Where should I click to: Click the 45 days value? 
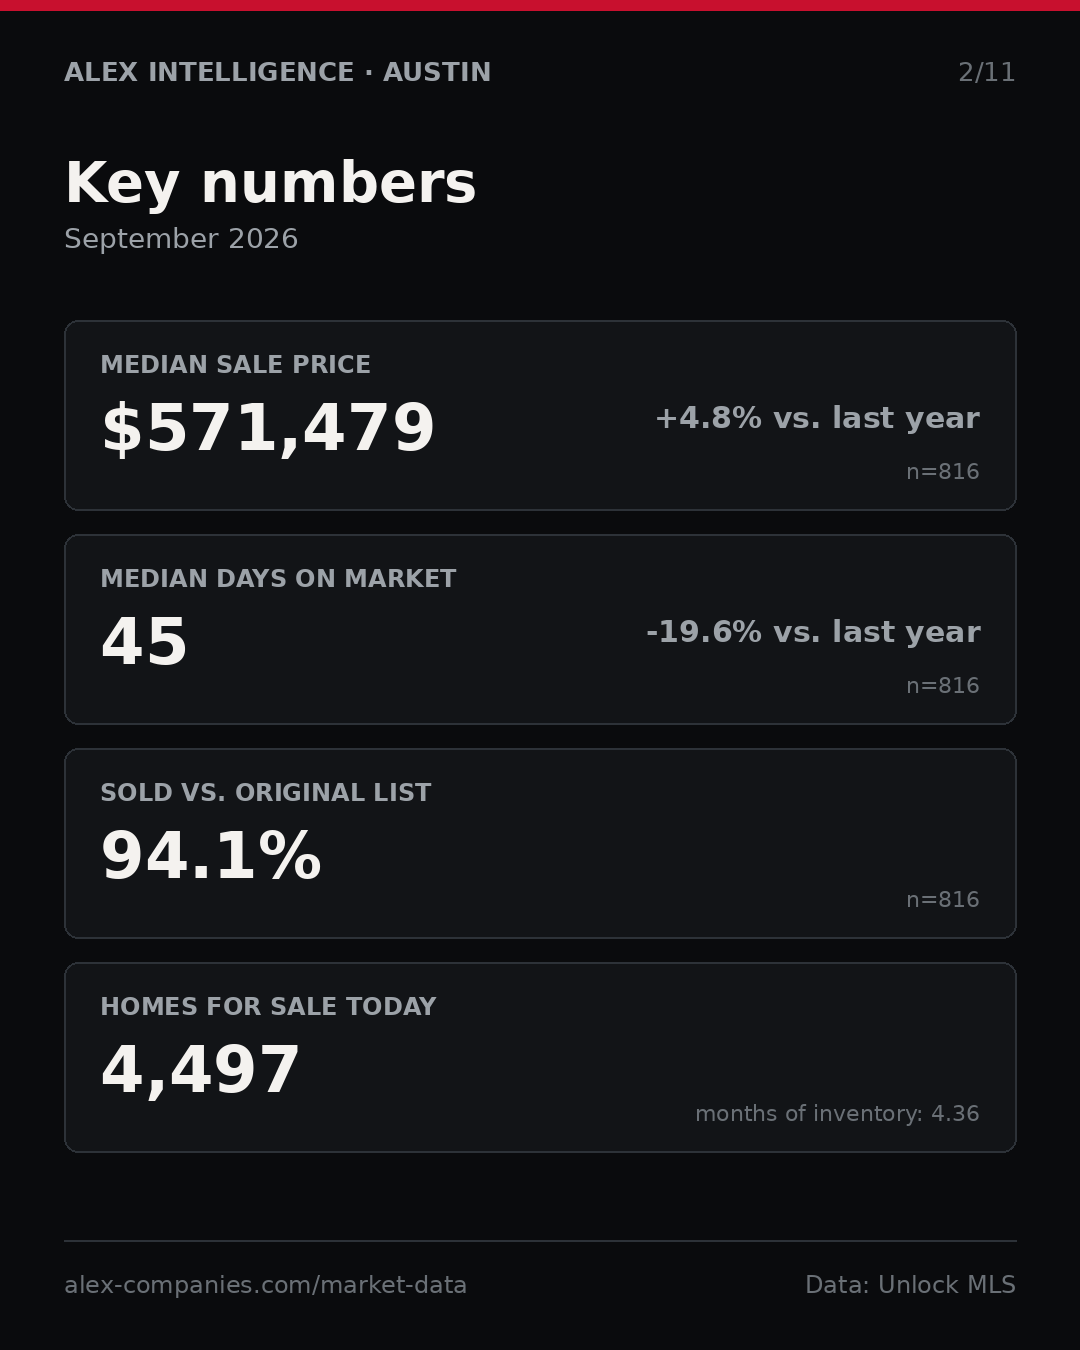144,643
